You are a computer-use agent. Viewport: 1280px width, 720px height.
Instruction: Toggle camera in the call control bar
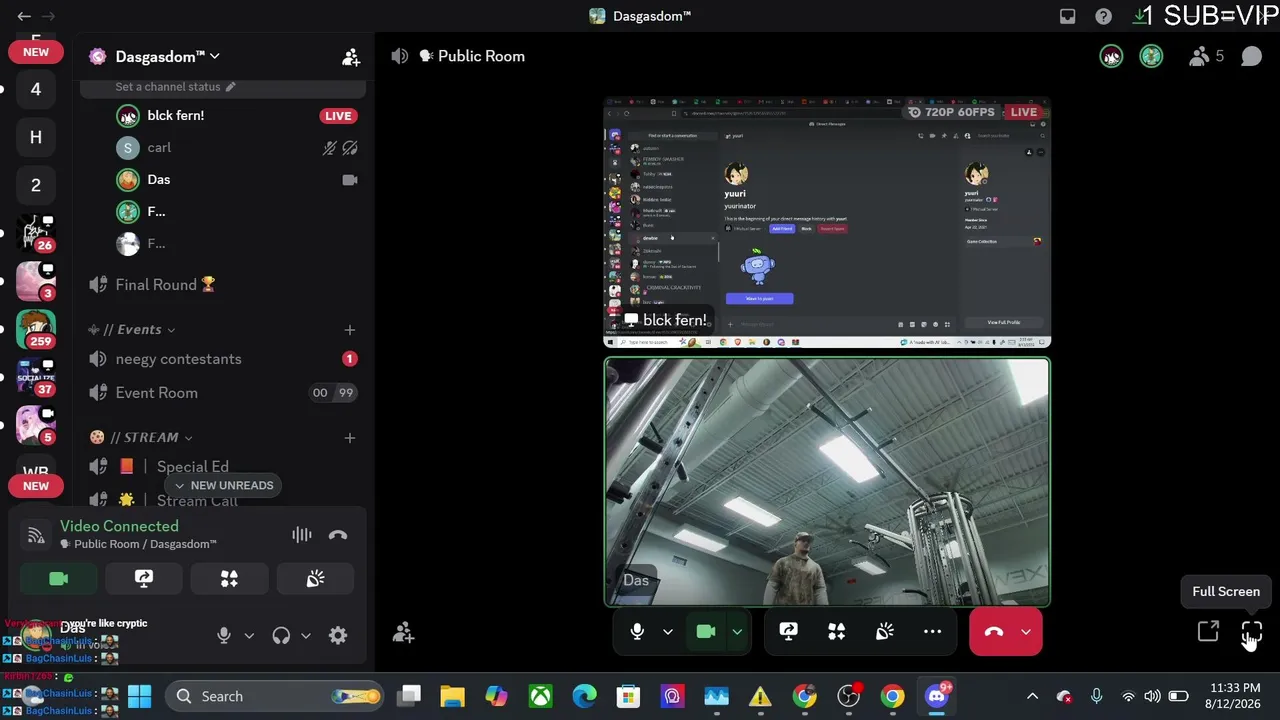(706, 631)
